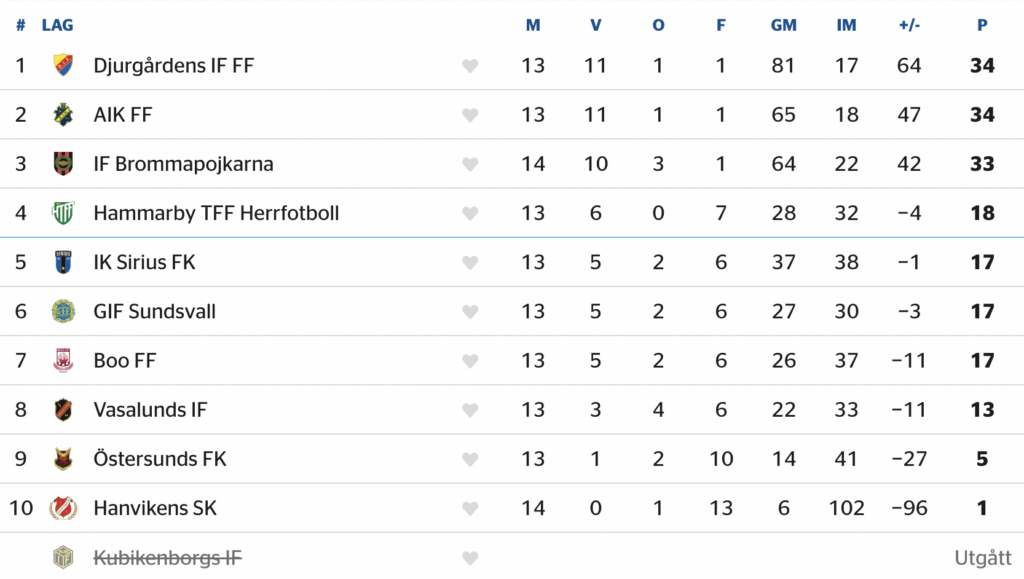Screen dimensions: 1024x579
Task: Click the GIF Sundsvall club crest
Action: tap(63, 311)
